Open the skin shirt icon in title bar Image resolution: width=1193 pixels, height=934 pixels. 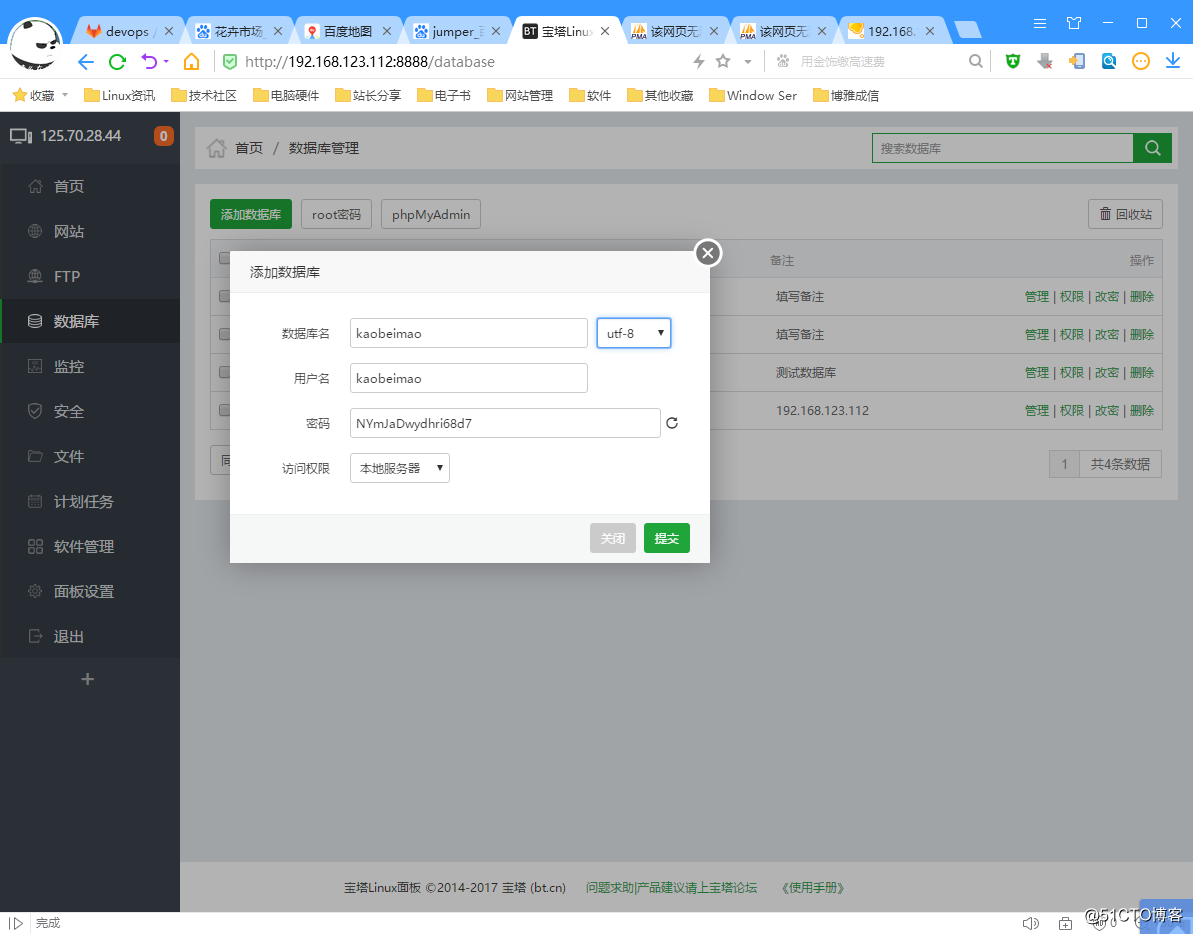1074,23
